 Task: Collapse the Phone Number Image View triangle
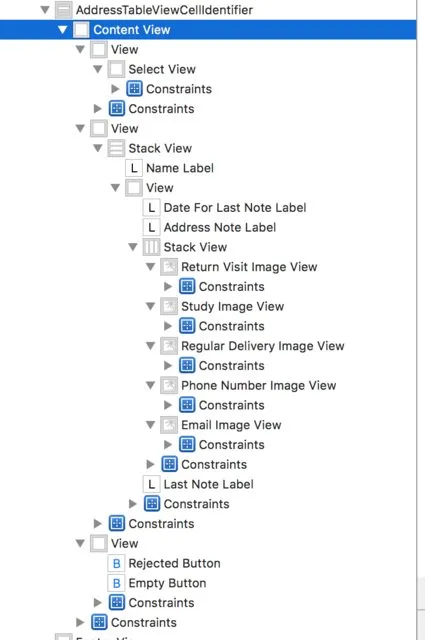click(x=150, y=385)
